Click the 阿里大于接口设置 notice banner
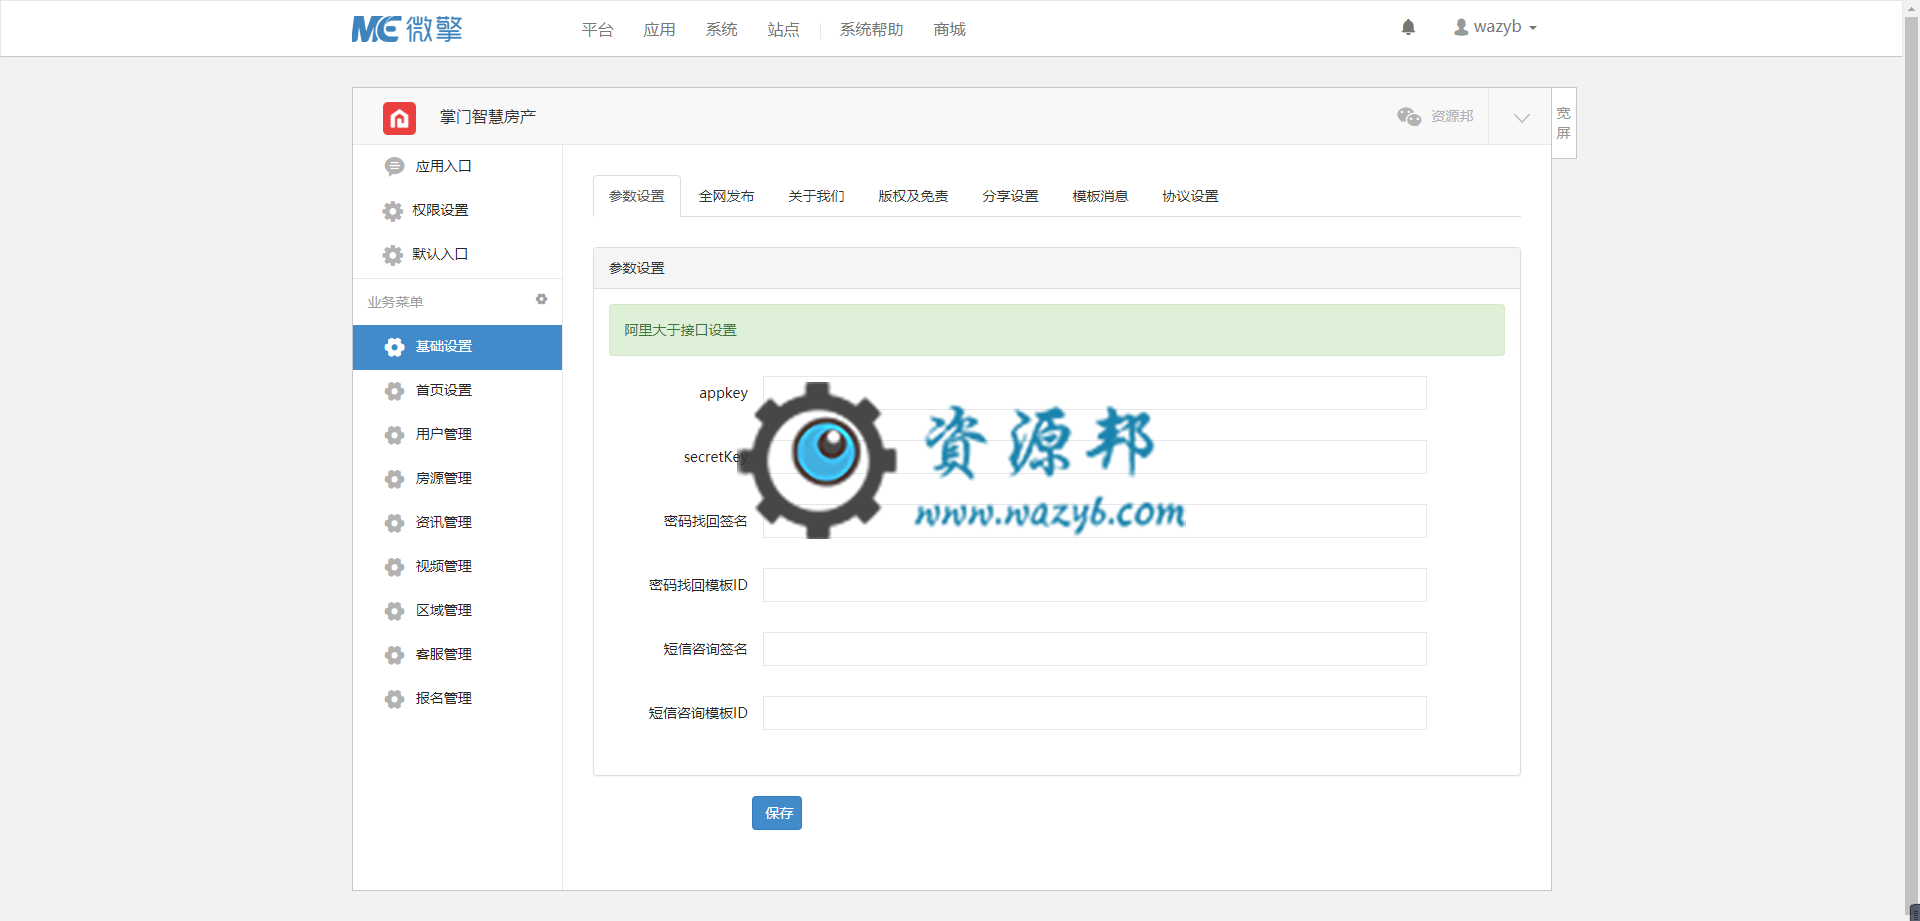Viewport: 1920px width, 921px height. tap(1057, 330)
